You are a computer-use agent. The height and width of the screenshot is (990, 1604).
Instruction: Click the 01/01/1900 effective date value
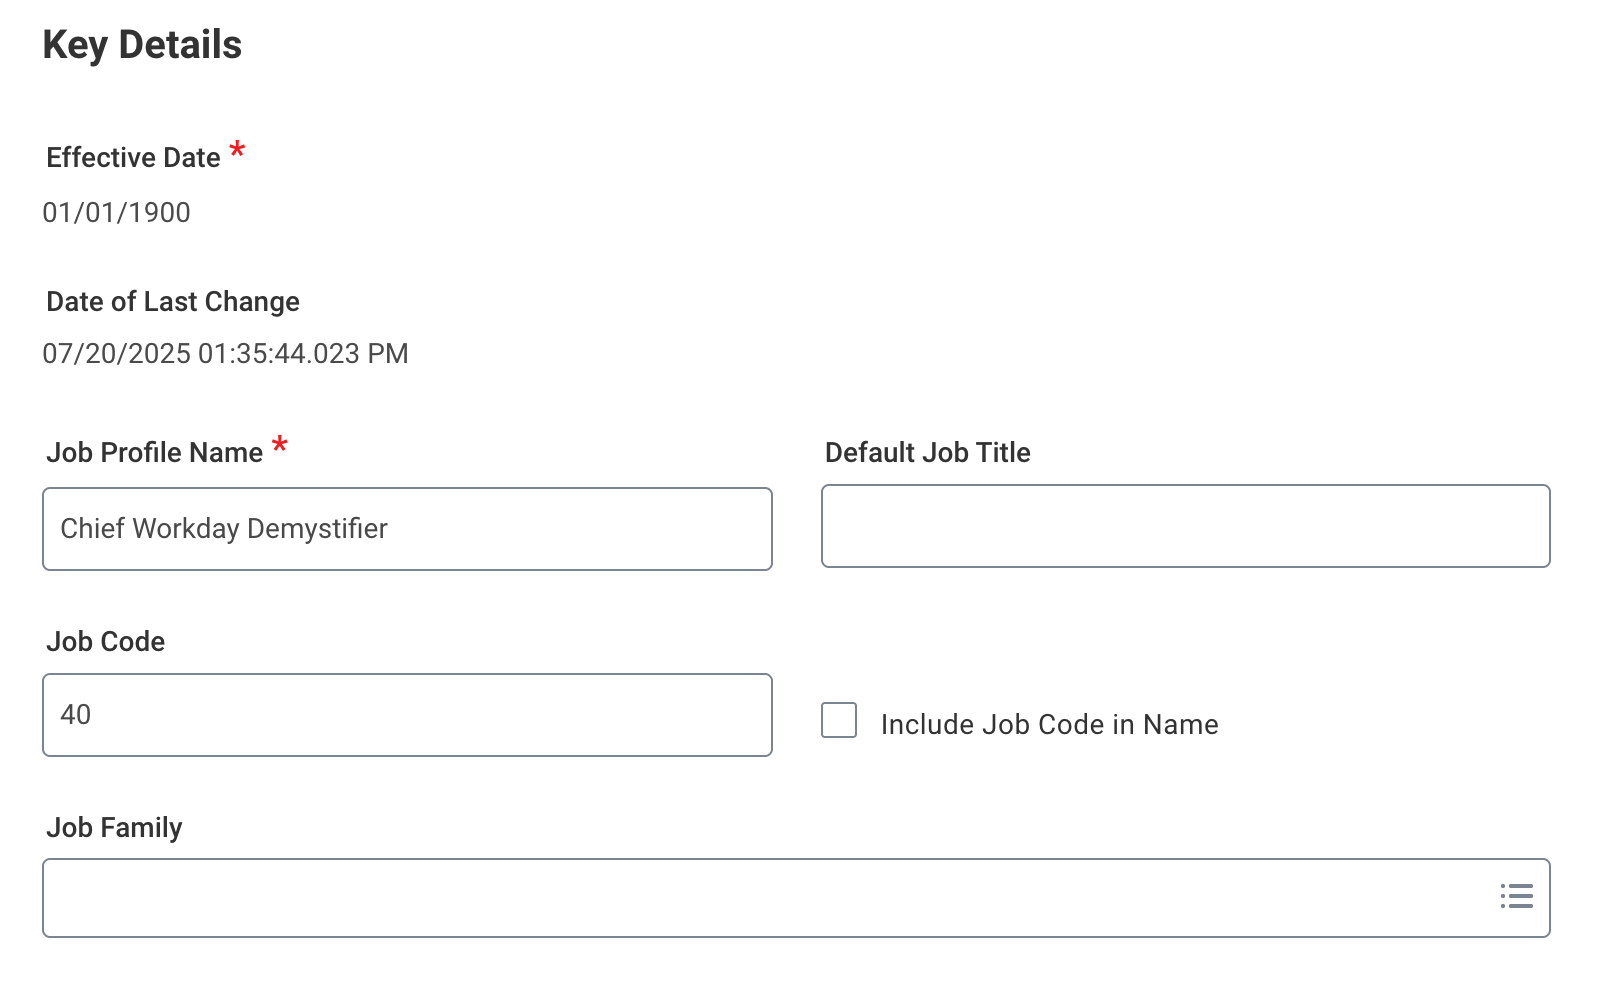tap(116, 212)
